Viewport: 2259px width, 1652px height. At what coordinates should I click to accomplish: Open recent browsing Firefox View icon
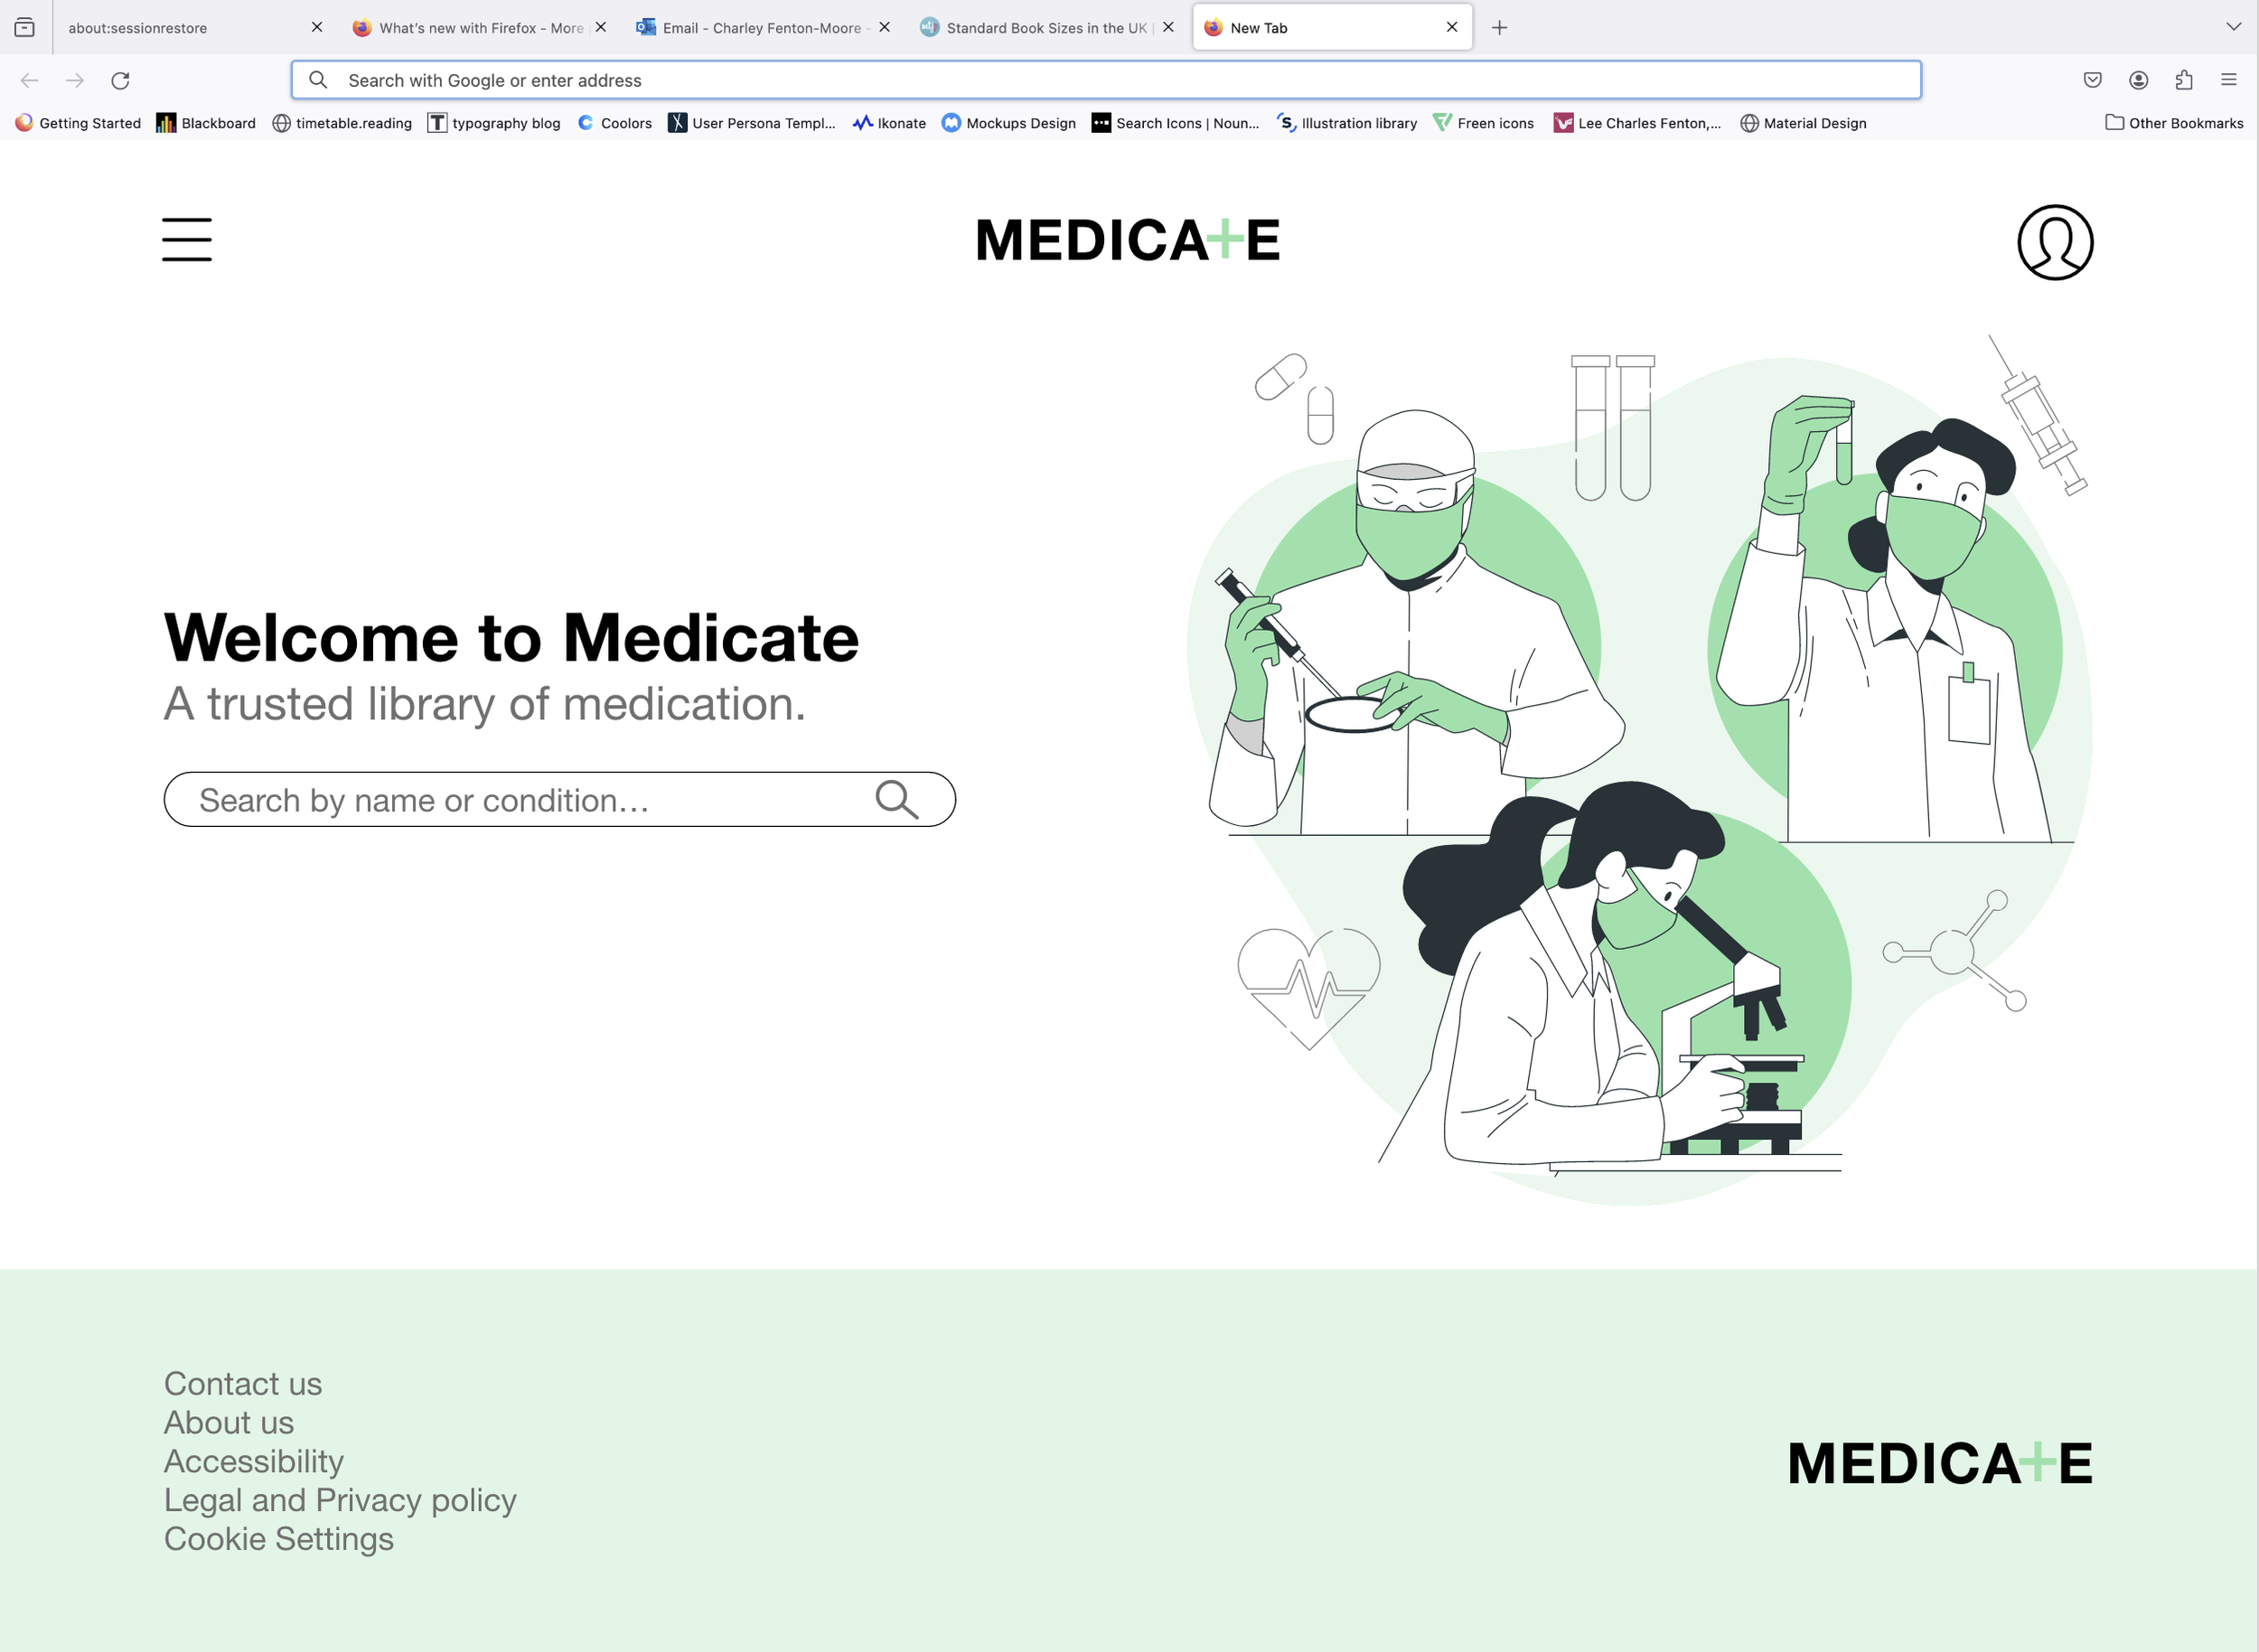(x=25, y=27)
